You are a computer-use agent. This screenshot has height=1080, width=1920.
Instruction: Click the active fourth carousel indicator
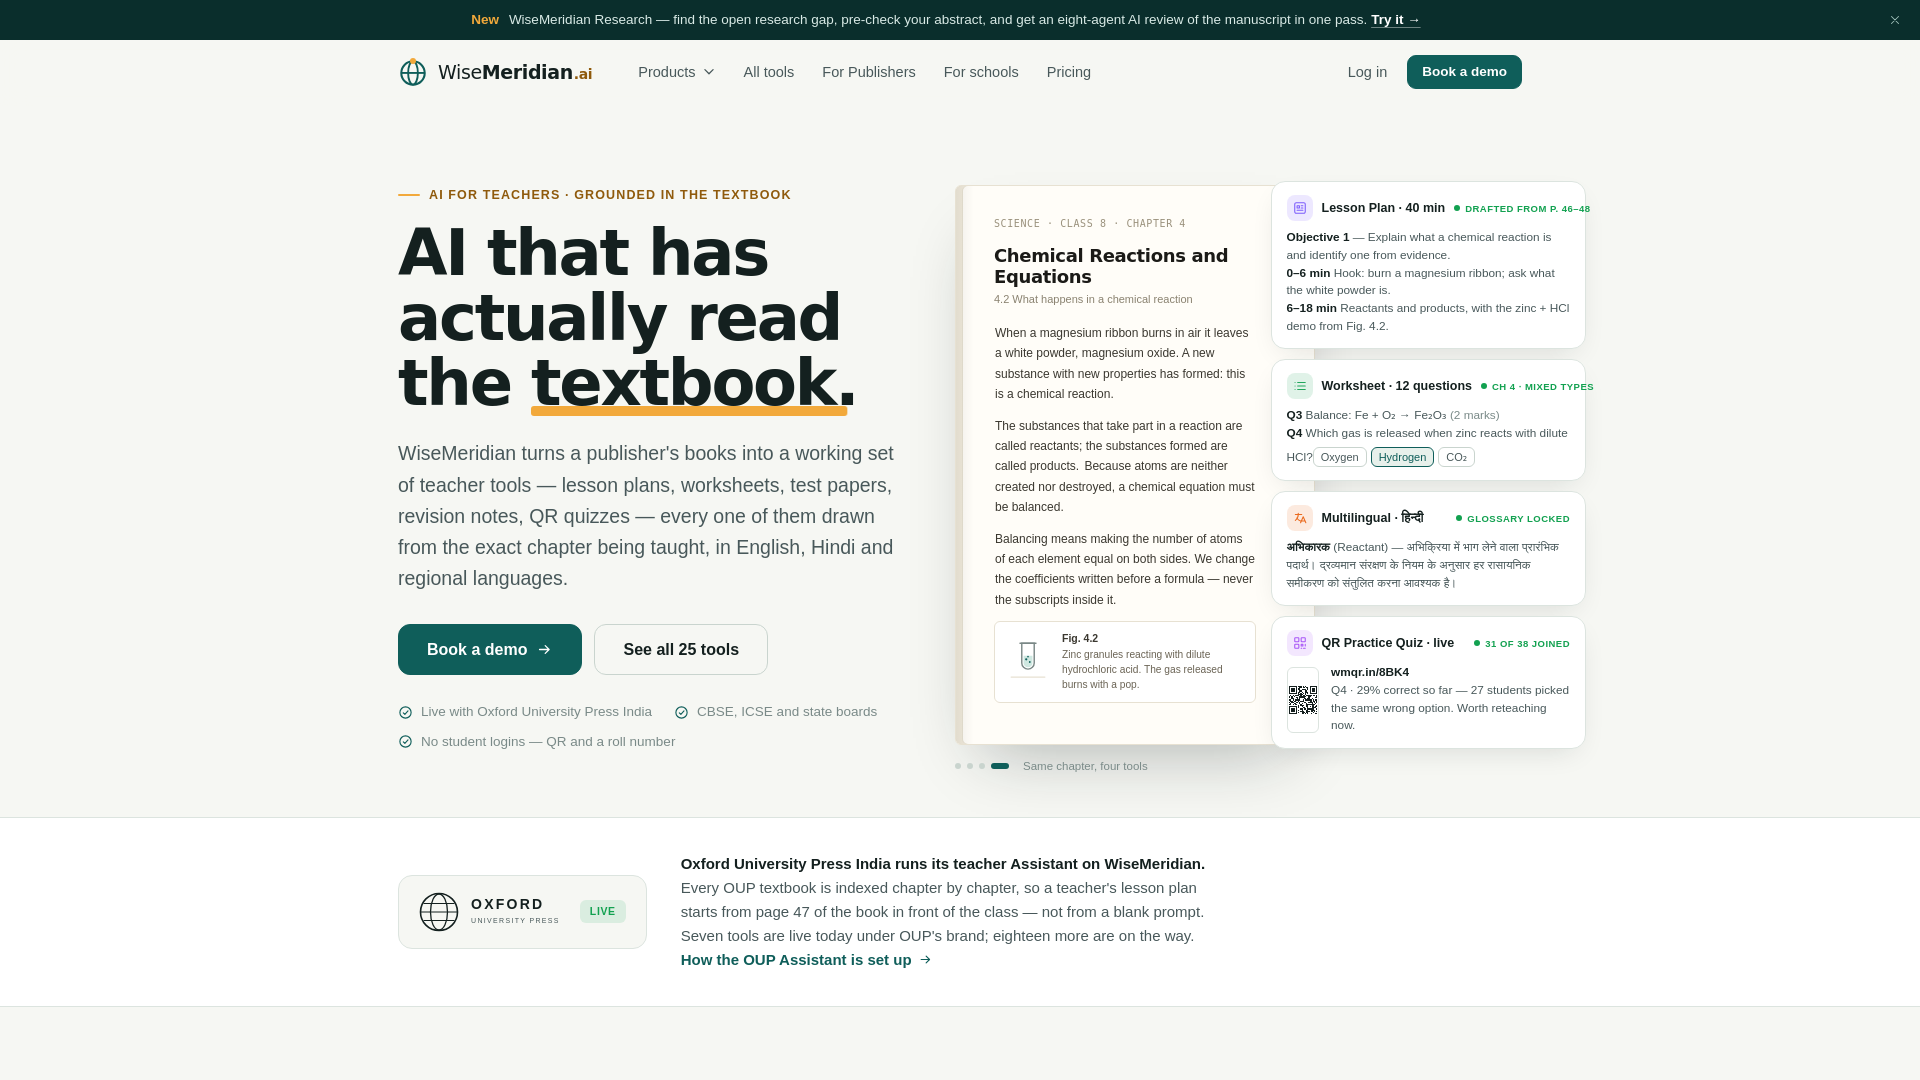tap(1000, 766)
